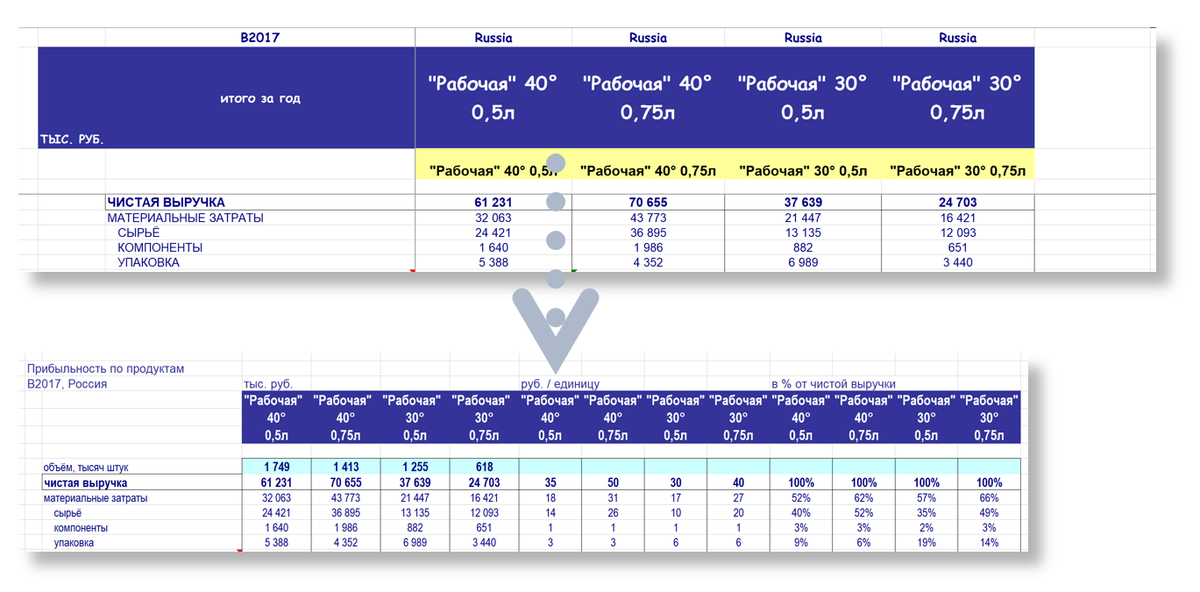Select the B2017 header cell in upper table

[x=260, y=38]
